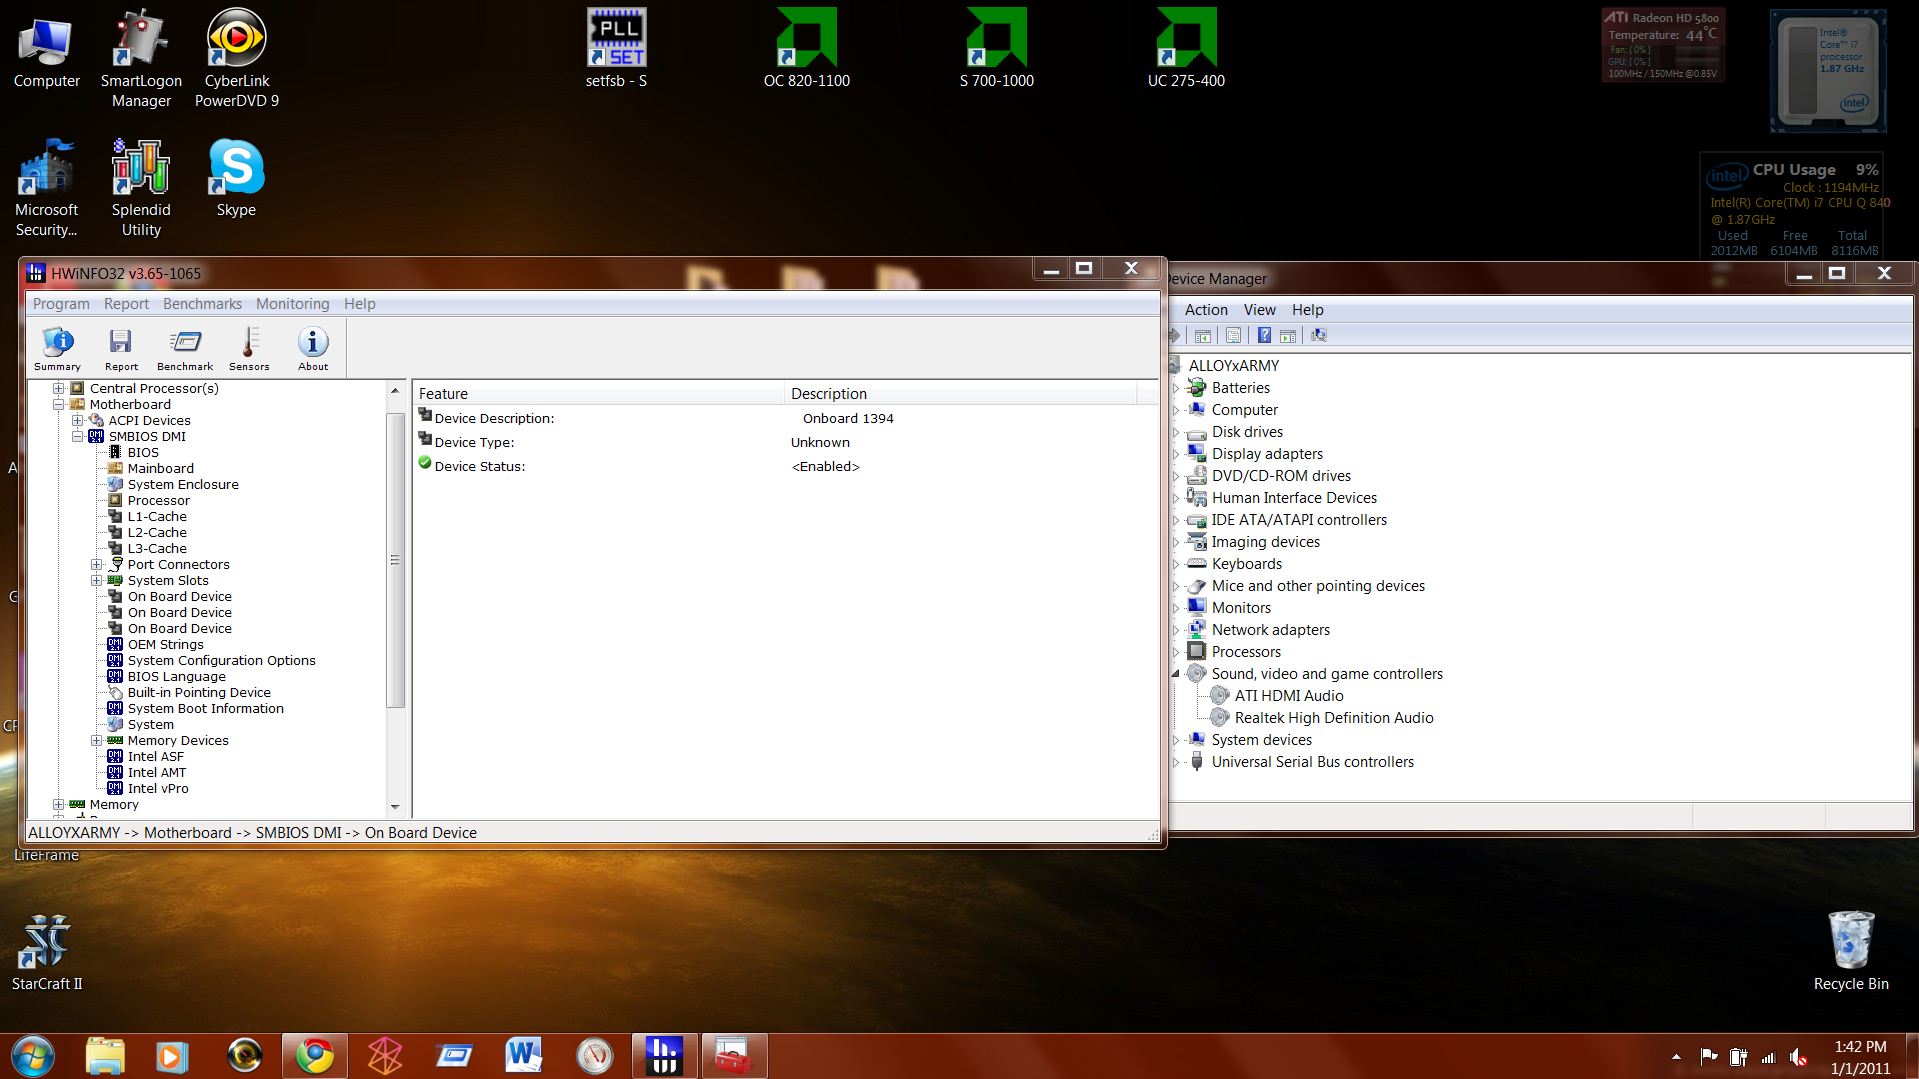Select the OEM Strings item

(x=165, y=644)
